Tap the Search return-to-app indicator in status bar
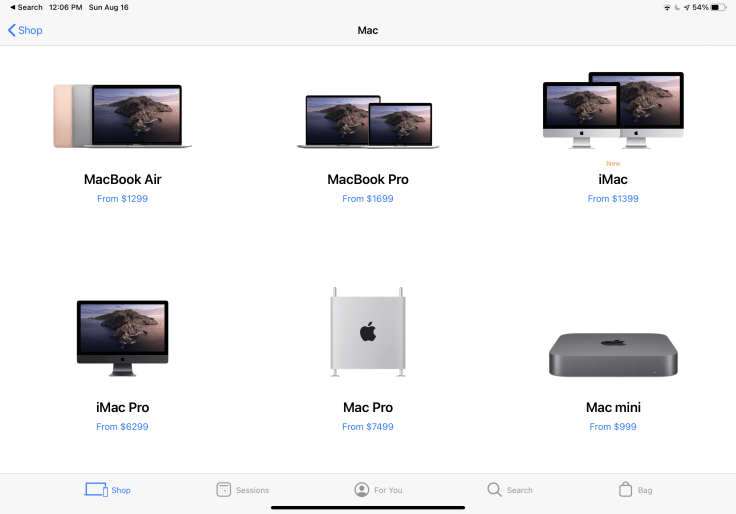 pyautogui.click(x=26, y=8)
